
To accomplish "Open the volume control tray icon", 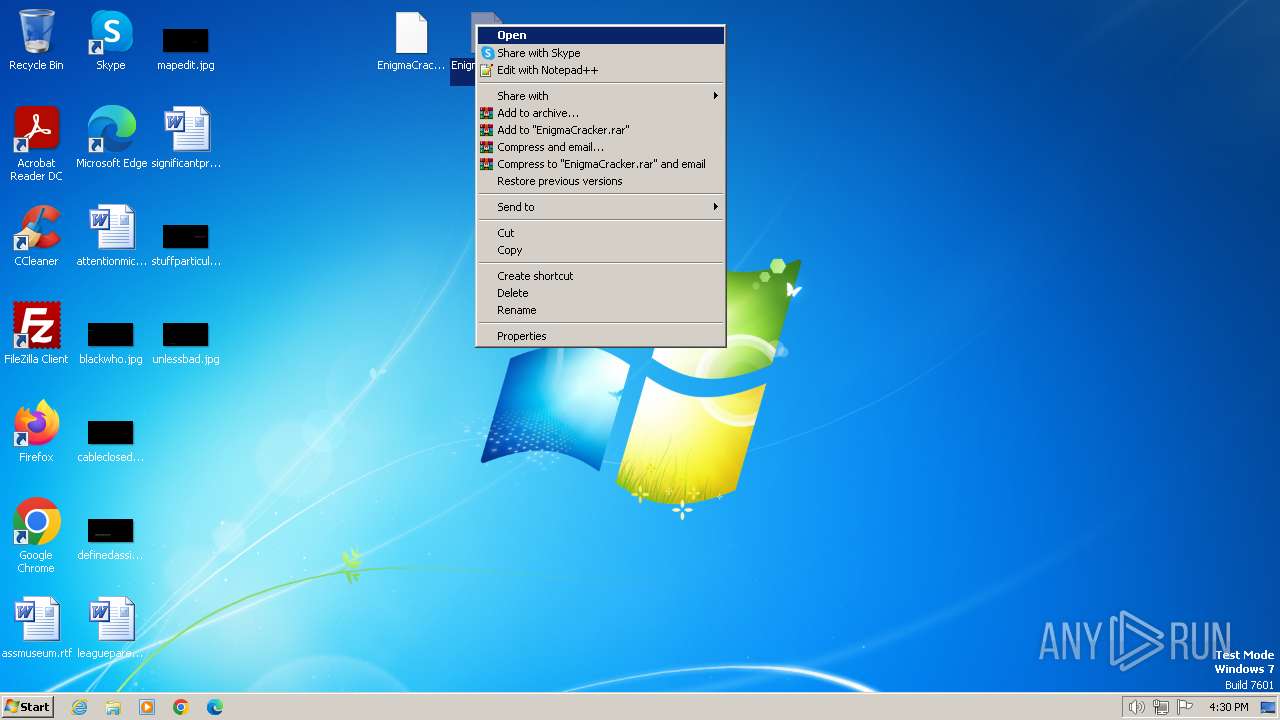I will tap(1136, 707).
